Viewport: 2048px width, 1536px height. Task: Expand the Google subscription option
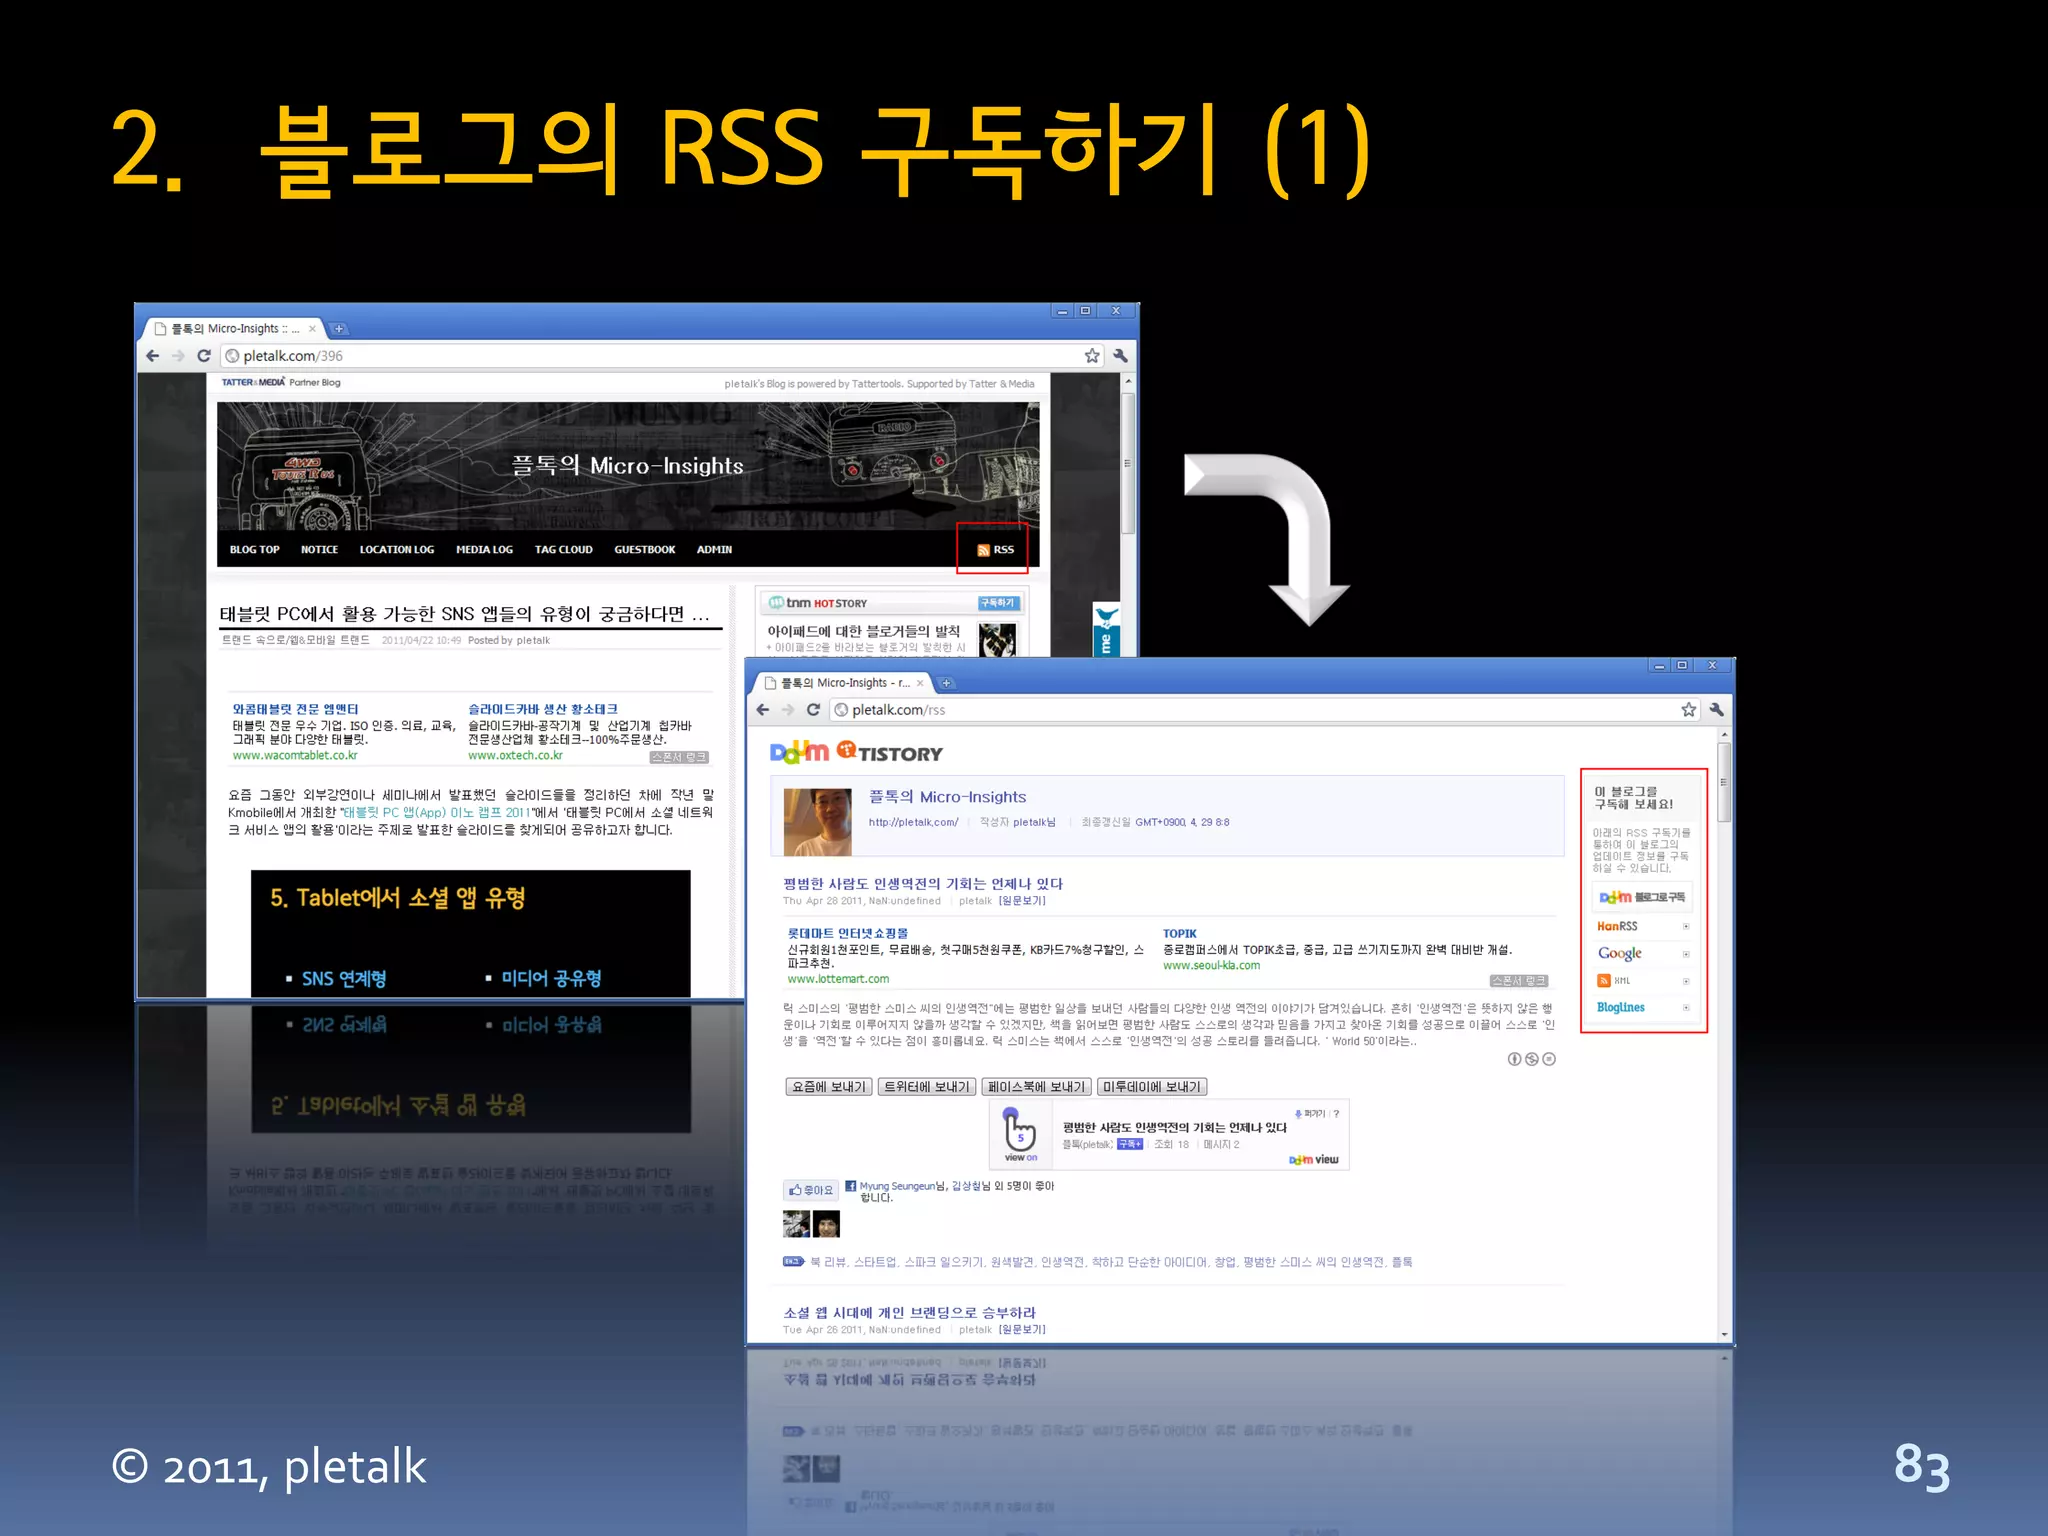pyautogui.click(x=1686, y=954)
